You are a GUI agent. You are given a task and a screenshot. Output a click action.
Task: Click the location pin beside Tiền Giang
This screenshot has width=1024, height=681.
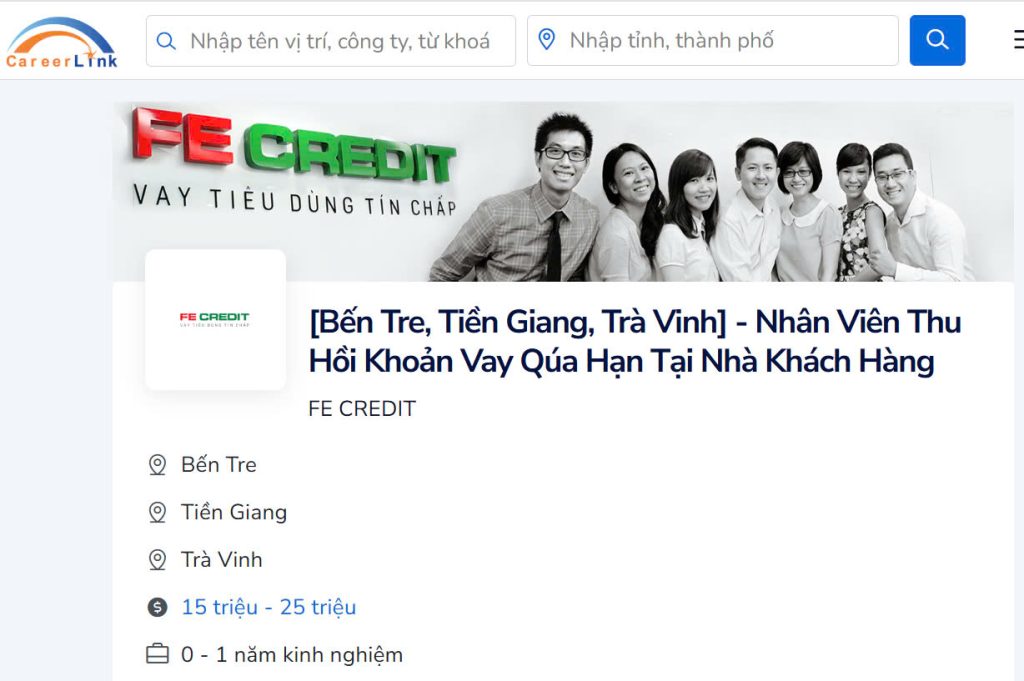(157, 513)
